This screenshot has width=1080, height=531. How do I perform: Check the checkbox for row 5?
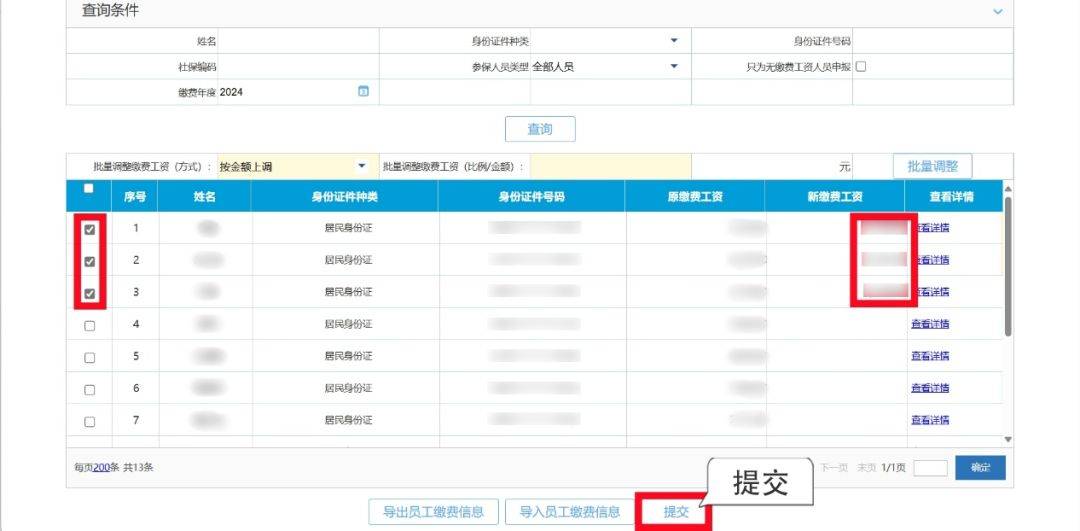(x=90, y=358)
